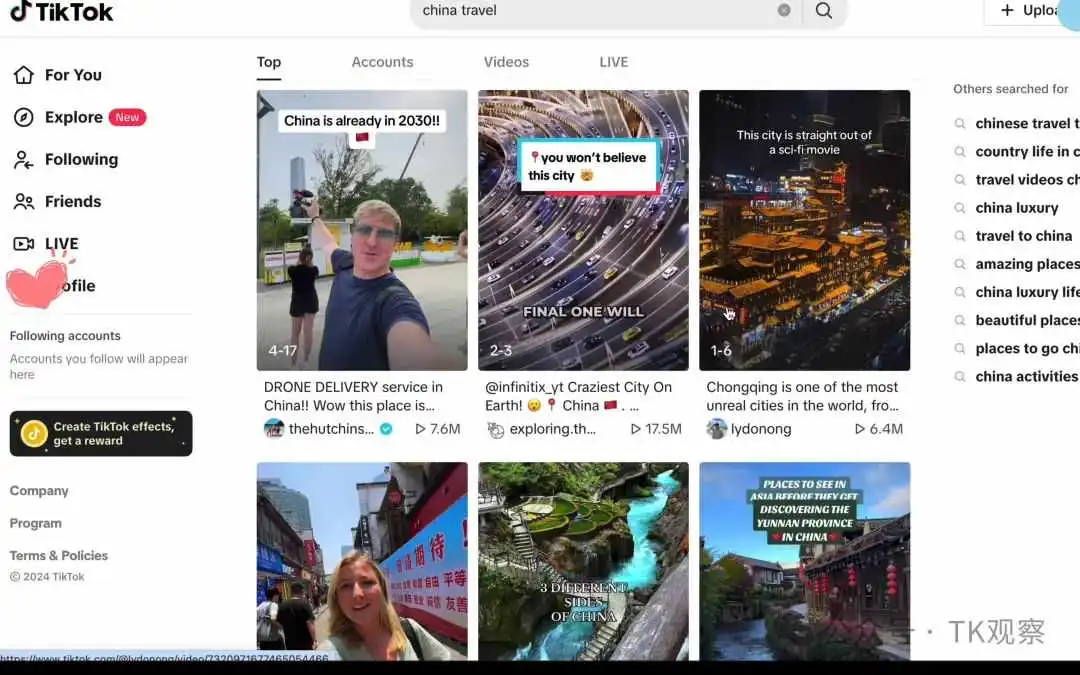Image resolution: width=1080 pixels, height=675 pixels.
Task: Click thehutchins avatar icon
Action: [274, 429]
